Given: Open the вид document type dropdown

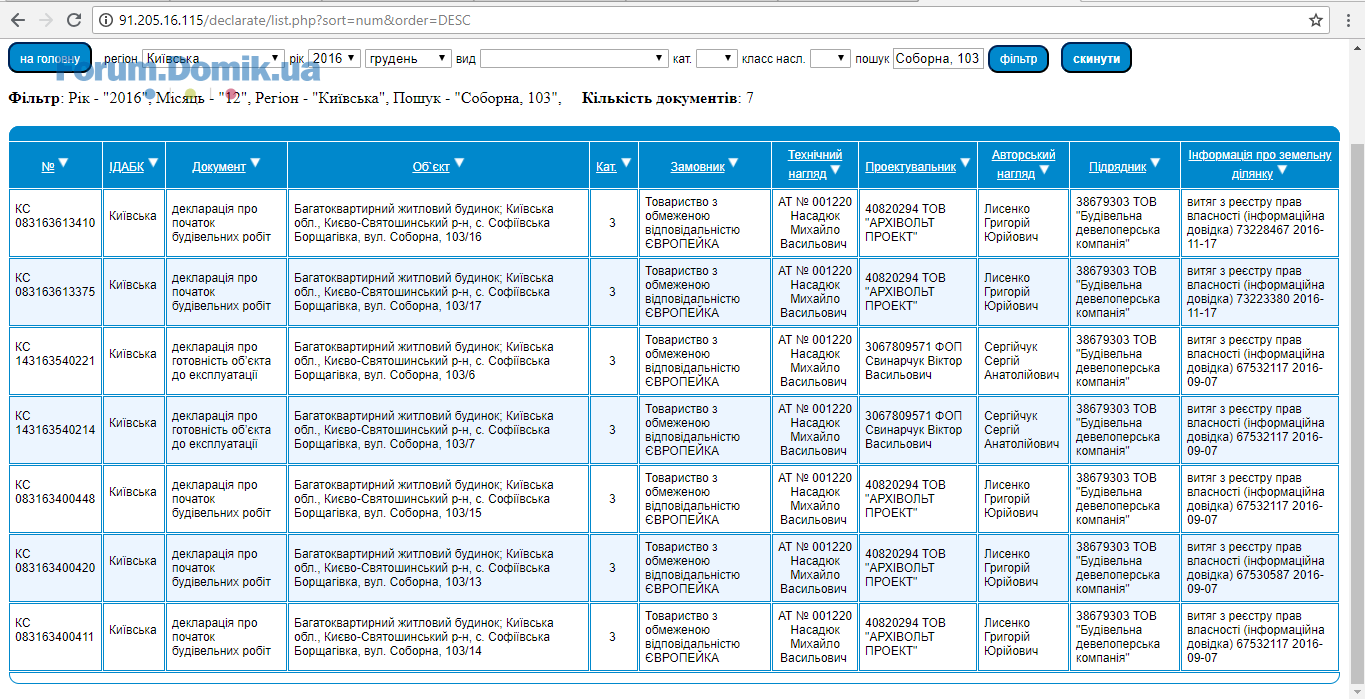Looking at the screenshot, I should [574, 59].
